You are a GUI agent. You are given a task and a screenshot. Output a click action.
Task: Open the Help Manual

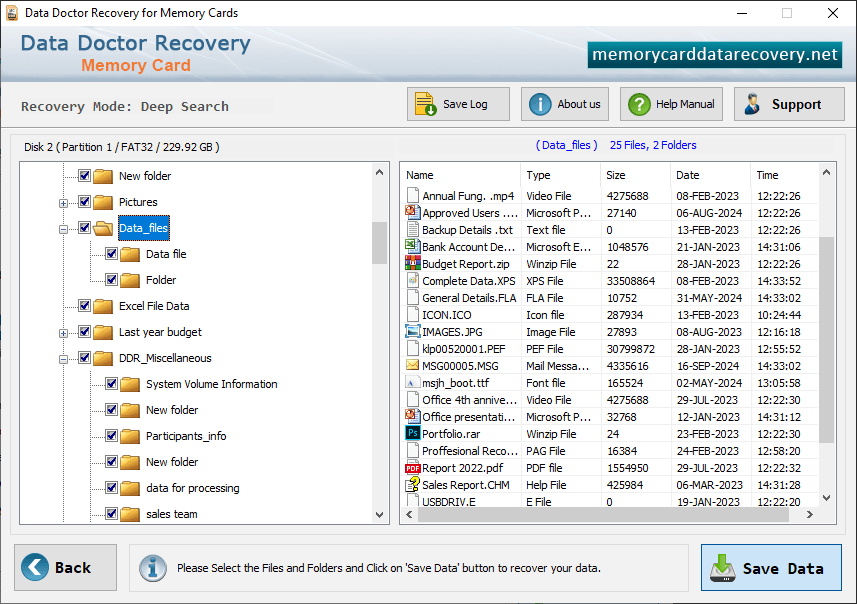[x=671, y=104]
